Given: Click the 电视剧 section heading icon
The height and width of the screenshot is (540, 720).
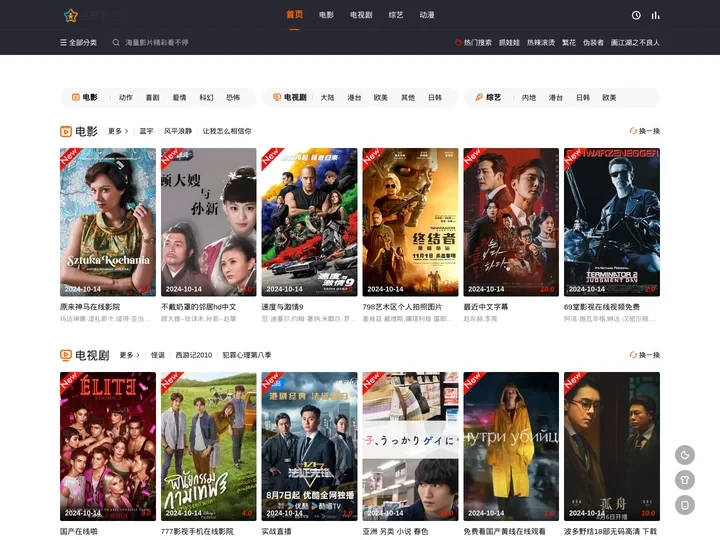Looking at the screenshot, I should 66,355.
